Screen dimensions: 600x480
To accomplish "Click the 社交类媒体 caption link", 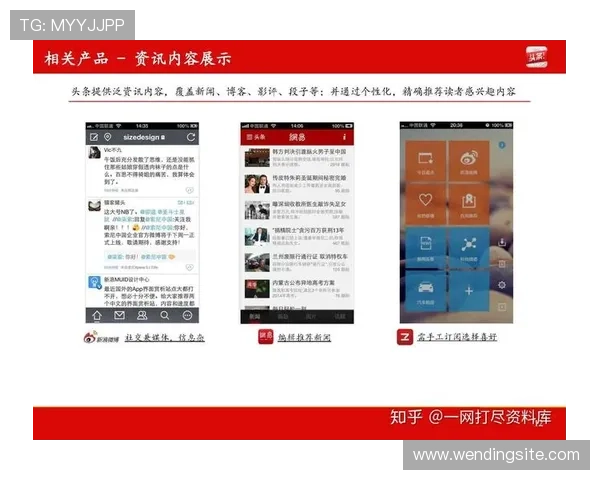I will click(165, 338).
